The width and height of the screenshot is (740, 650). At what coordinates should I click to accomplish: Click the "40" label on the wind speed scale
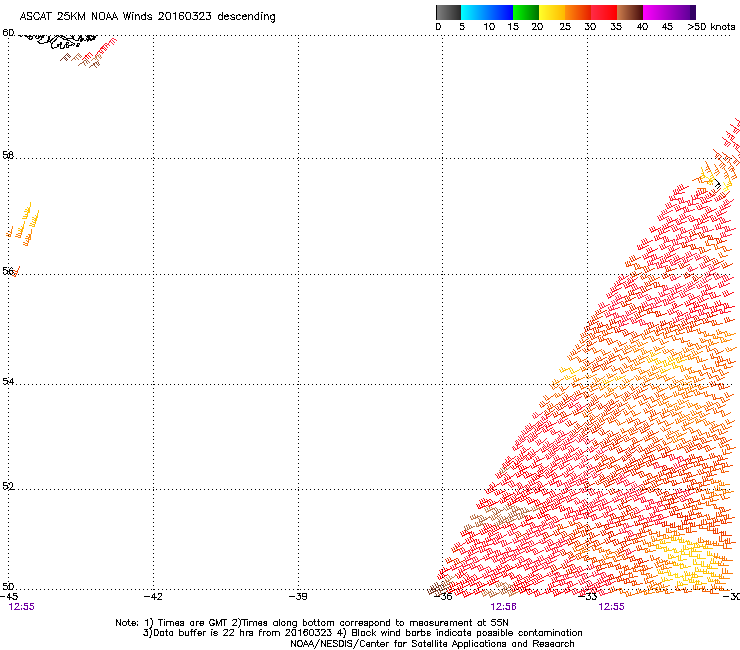(x=642, y=27)
